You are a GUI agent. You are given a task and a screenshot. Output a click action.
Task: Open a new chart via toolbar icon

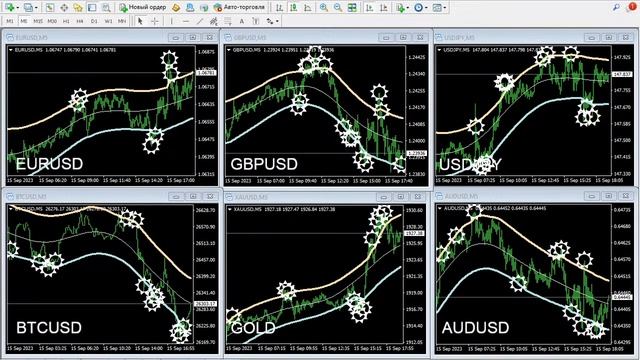coord(9,7)
